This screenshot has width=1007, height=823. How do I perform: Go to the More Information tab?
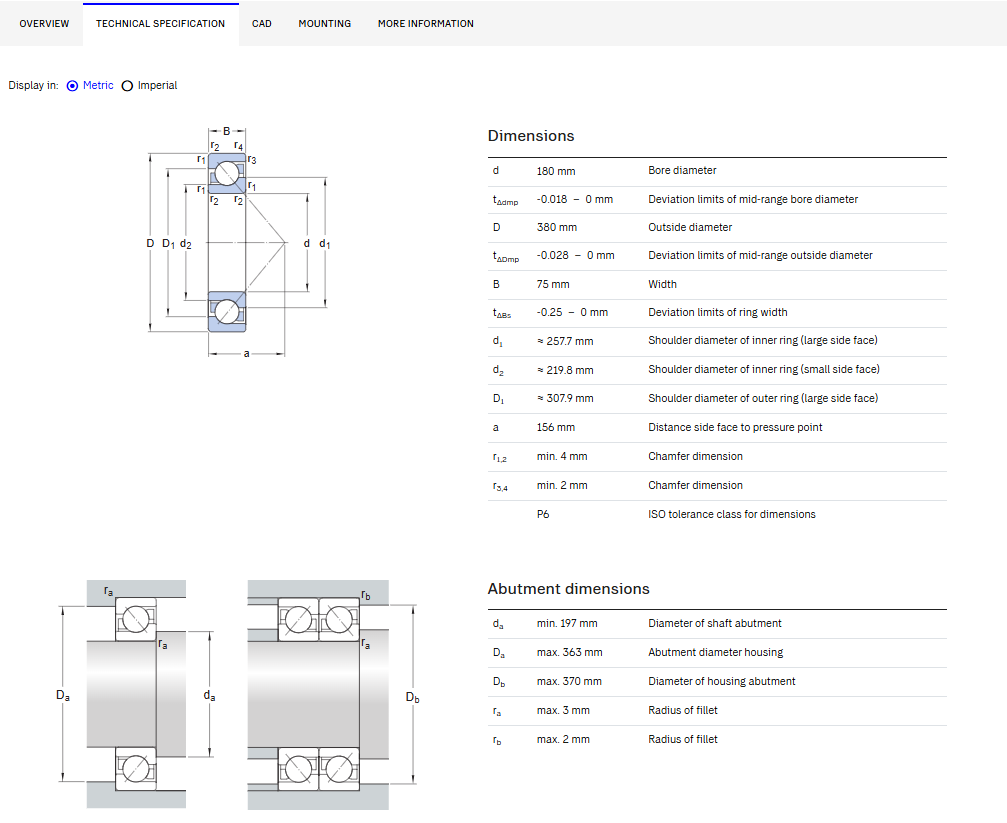[426, 24]
